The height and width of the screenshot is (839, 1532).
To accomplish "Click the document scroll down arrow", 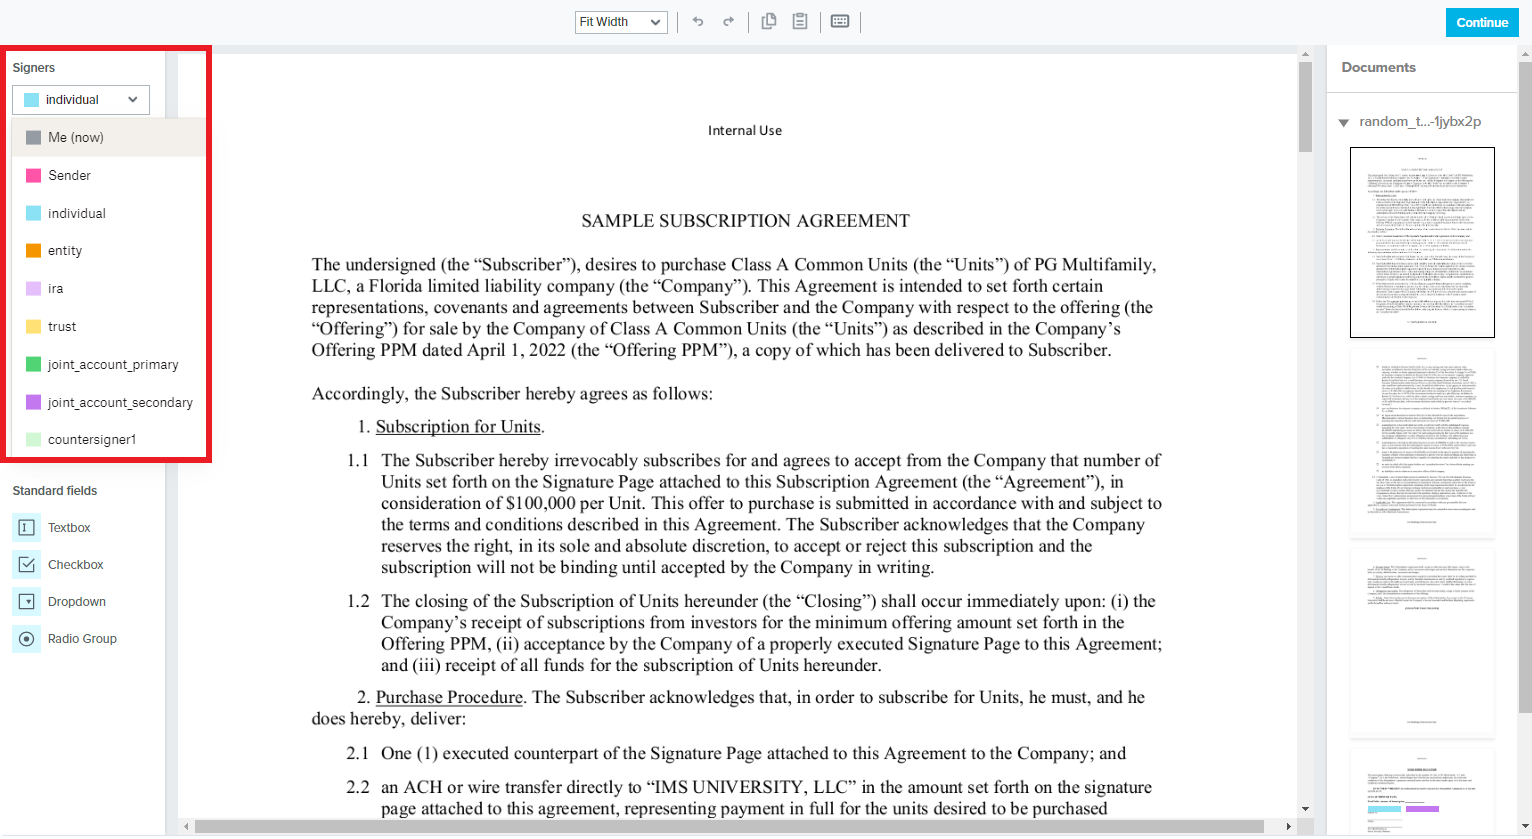I will (1305, 809).
